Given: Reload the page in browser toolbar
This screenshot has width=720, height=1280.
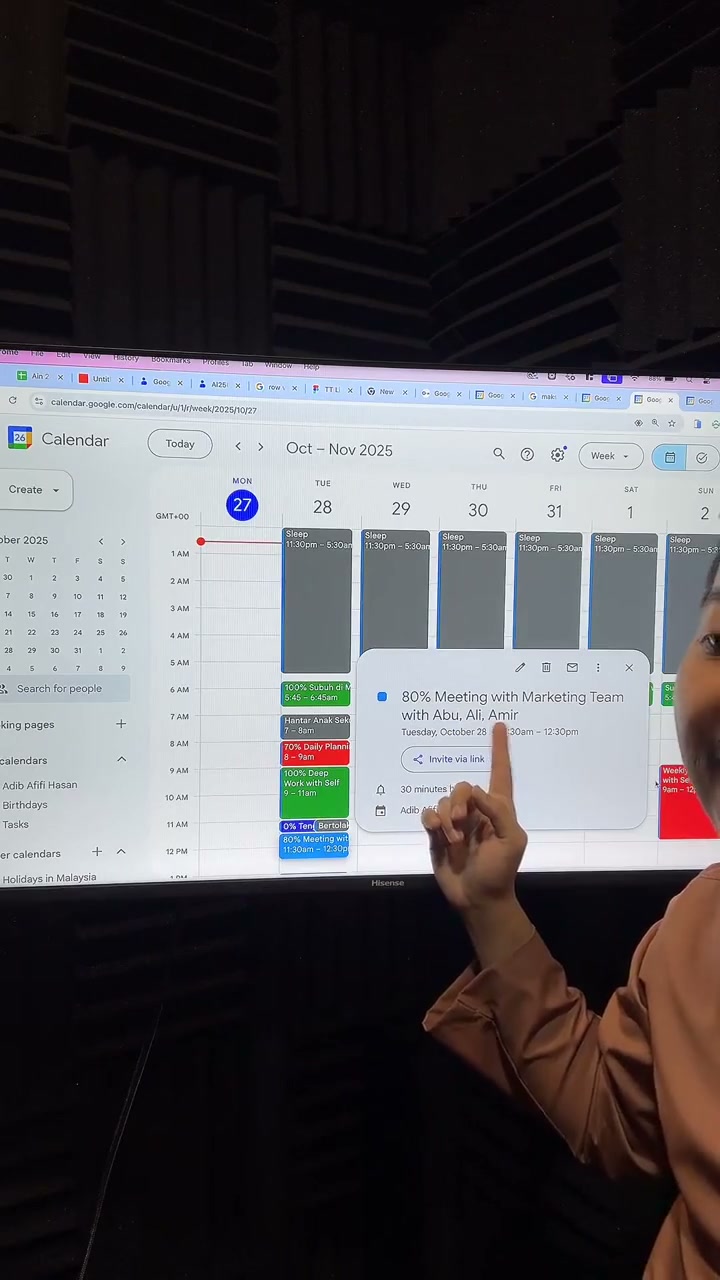Looking at the screenshot, I should click(x=12, y=400).
